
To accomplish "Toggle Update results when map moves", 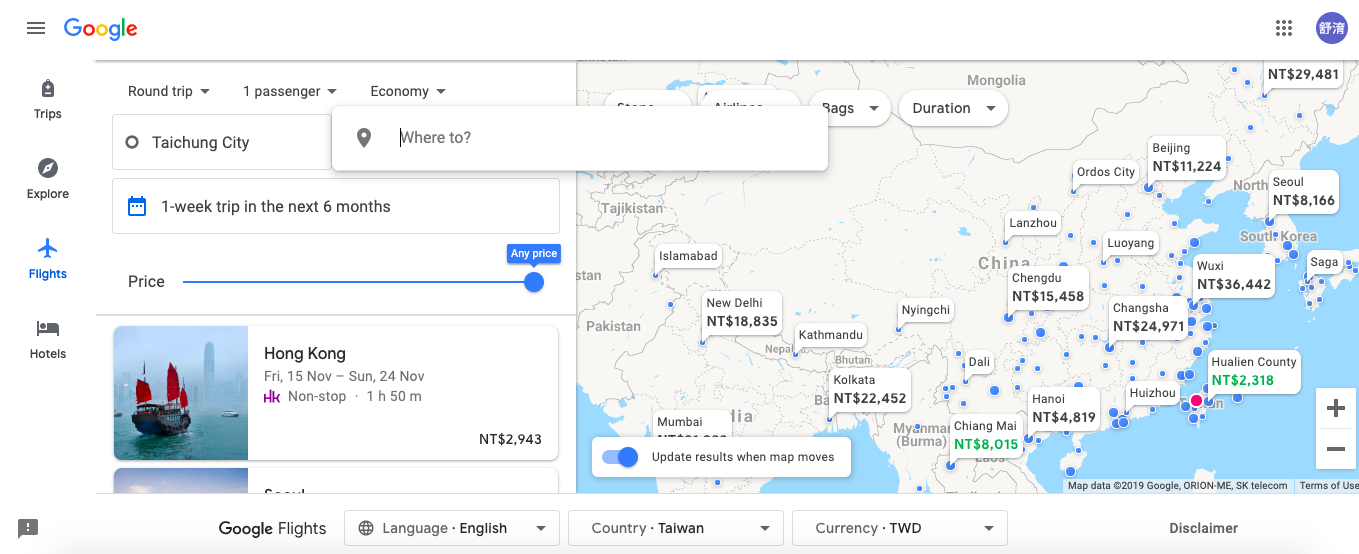I will 620,457.
